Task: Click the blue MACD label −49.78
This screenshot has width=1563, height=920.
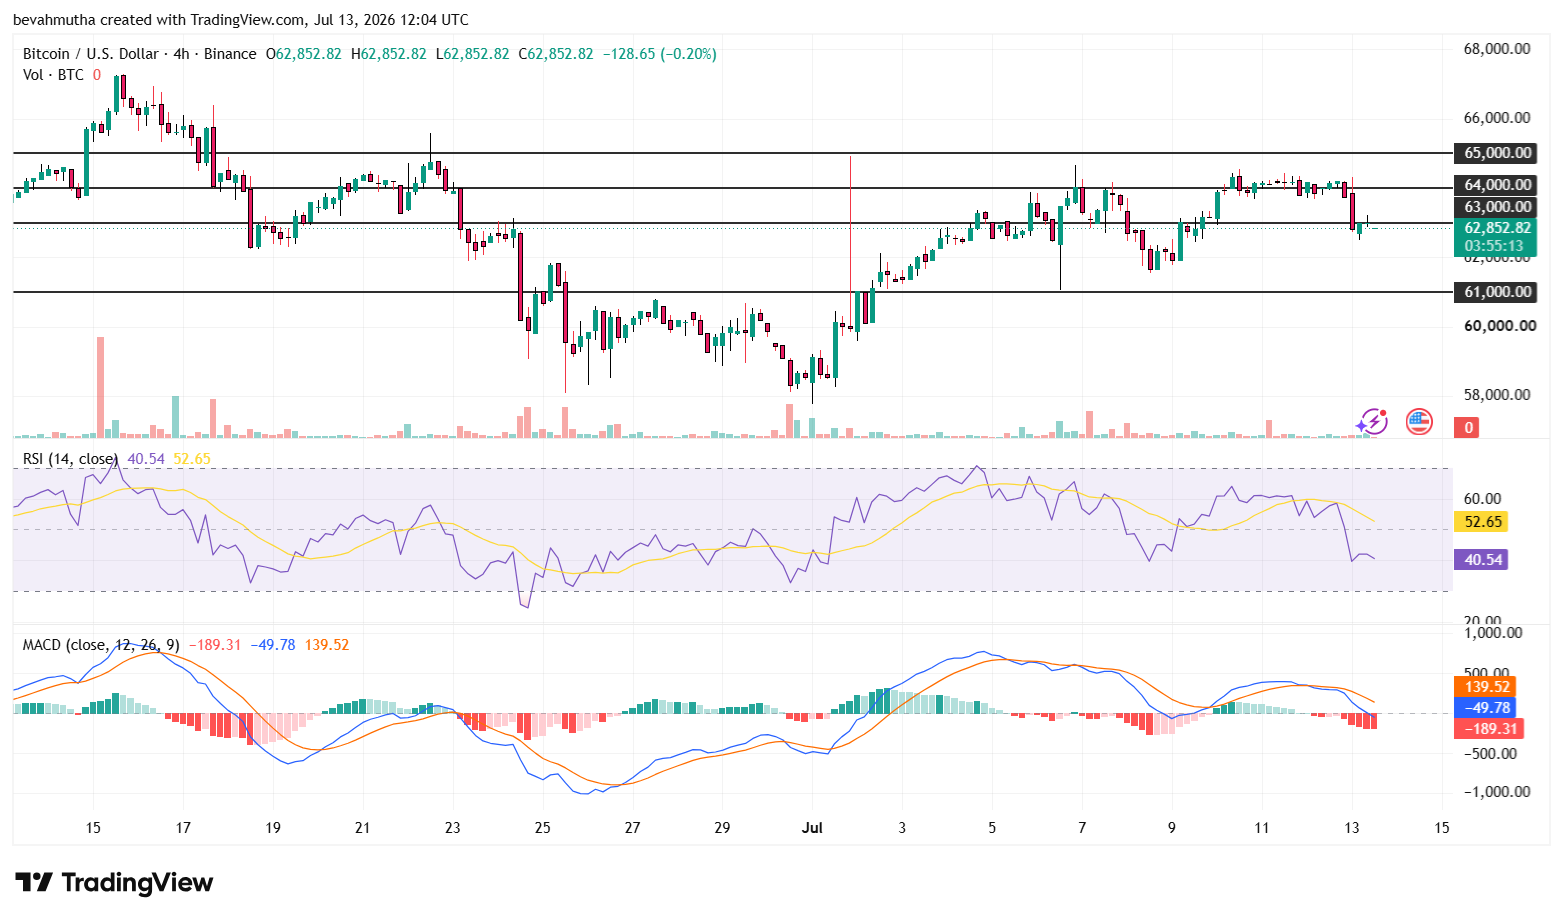Action: pos(1485,708)
